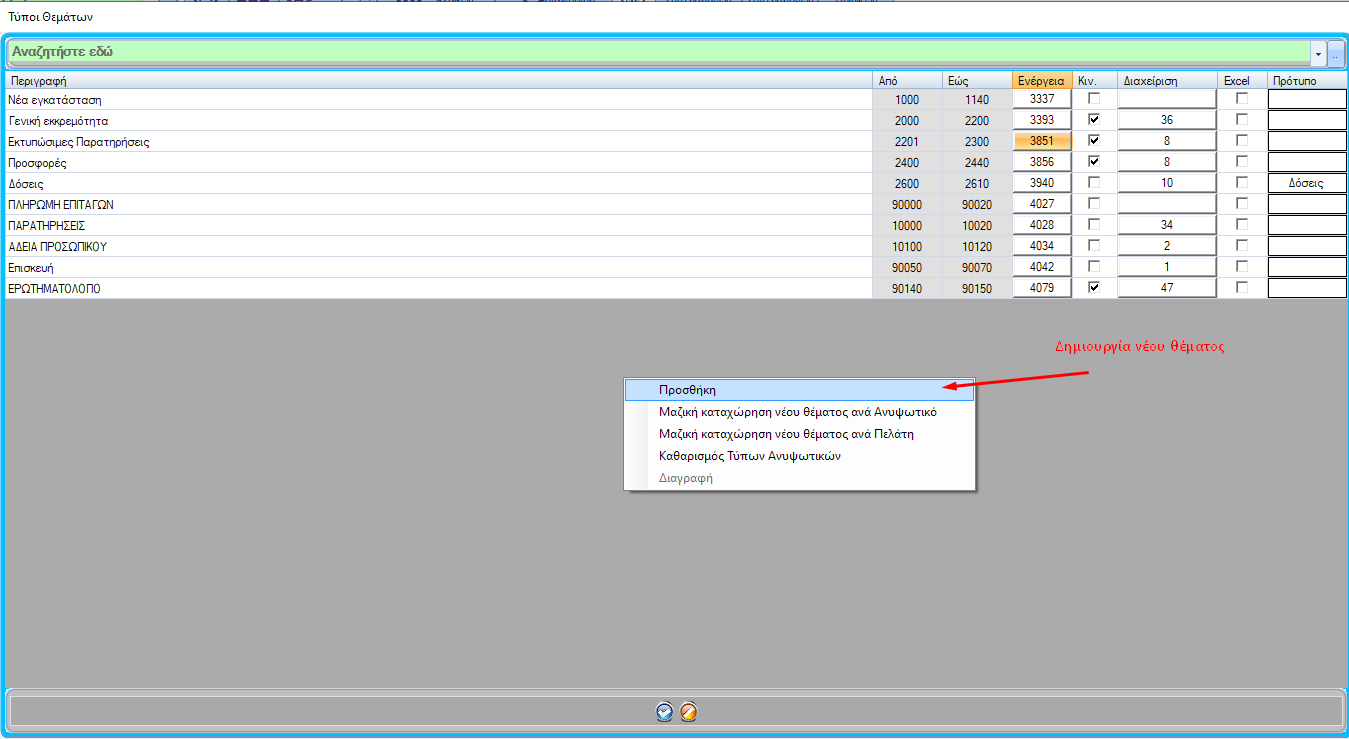
Task: Click Πρότυπο cell showing Δόσεις
Action: (1307, 183)
